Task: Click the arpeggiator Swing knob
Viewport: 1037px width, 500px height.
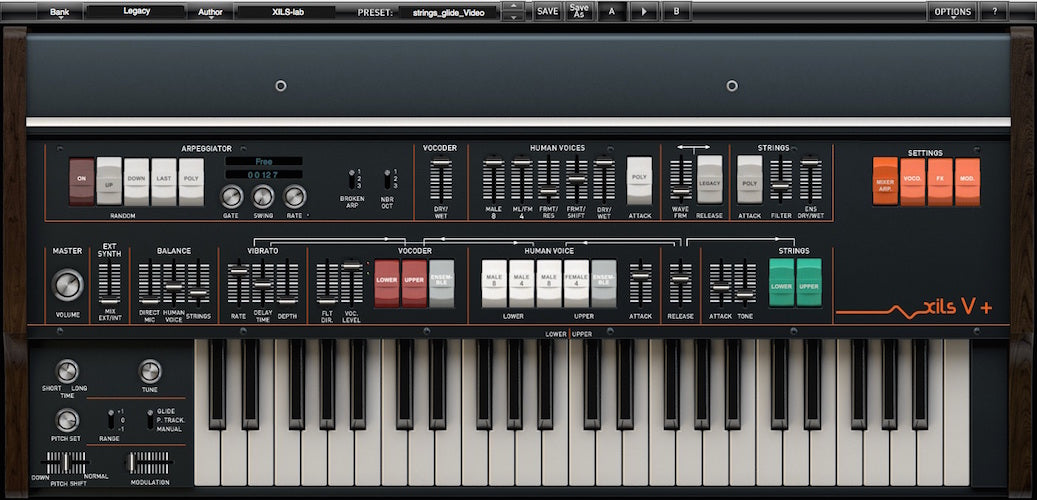Action: tap(263, 196)
